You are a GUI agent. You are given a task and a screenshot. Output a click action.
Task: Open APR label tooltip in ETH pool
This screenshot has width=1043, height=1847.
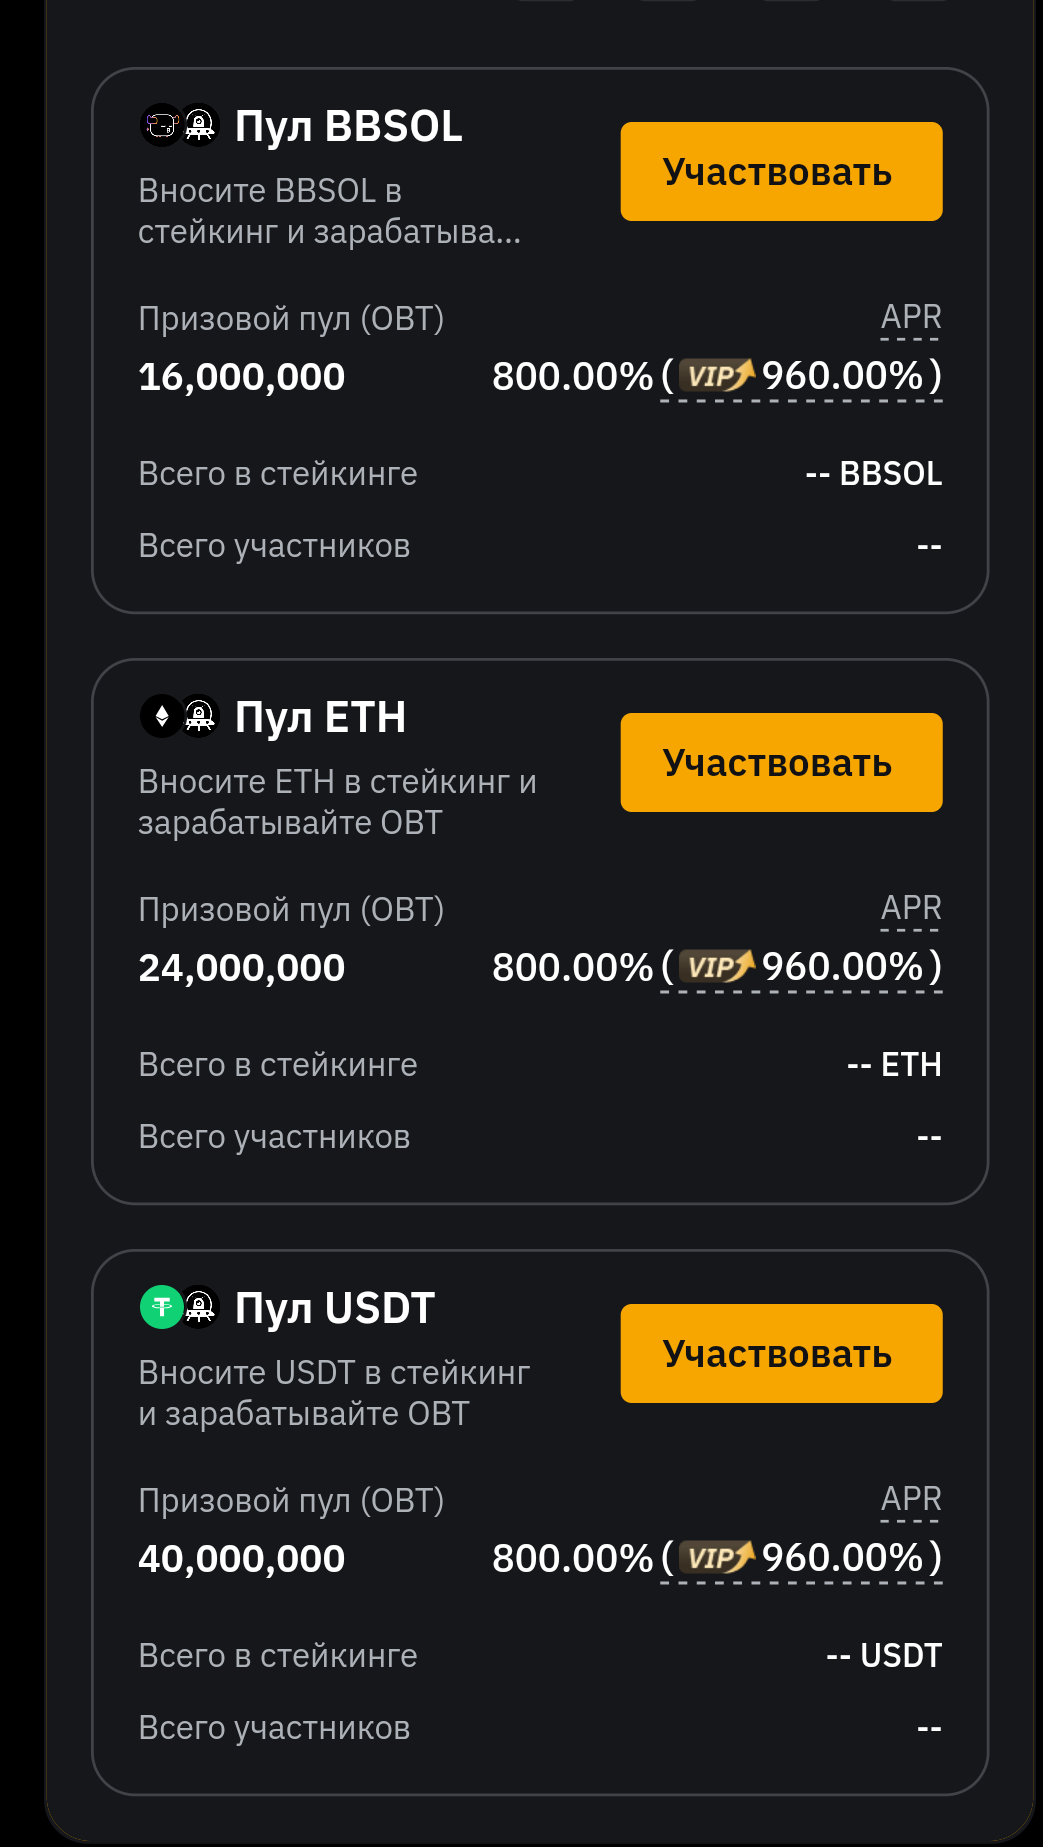point(911,908)
